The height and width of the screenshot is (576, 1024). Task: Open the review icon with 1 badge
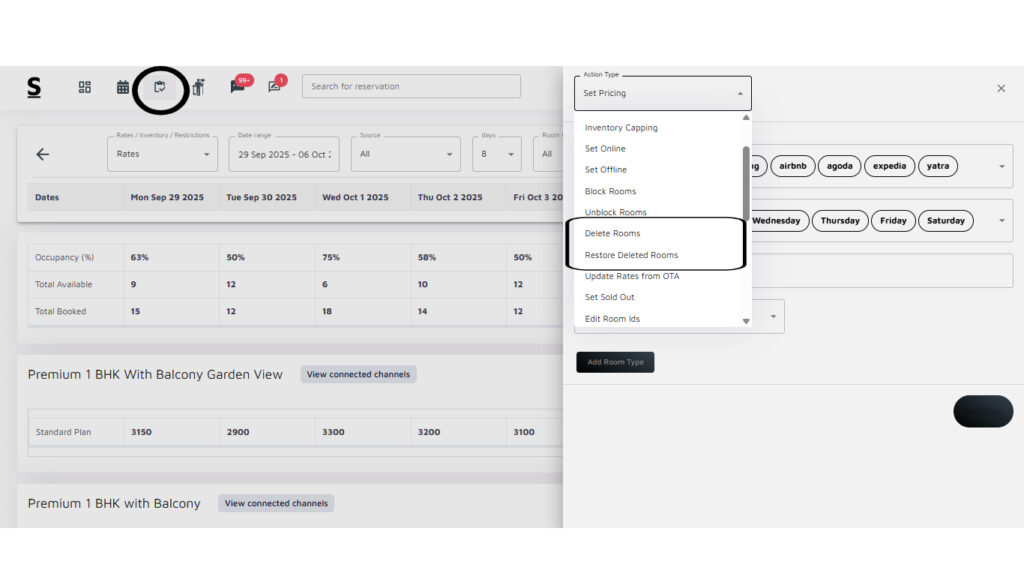(275, 86)
